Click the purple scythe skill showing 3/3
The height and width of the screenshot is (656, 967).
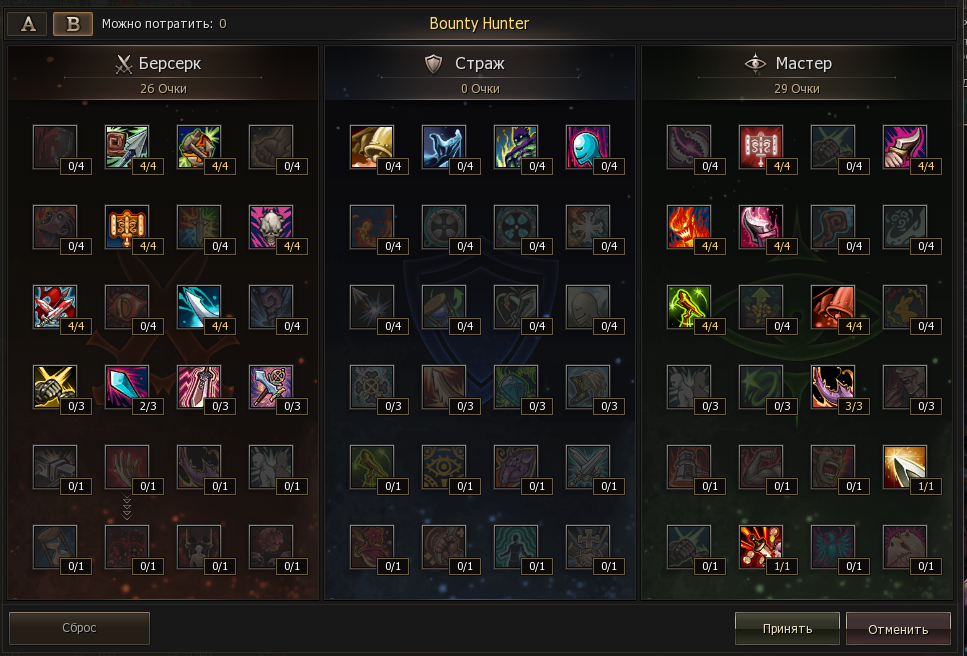tap(833, 387)
